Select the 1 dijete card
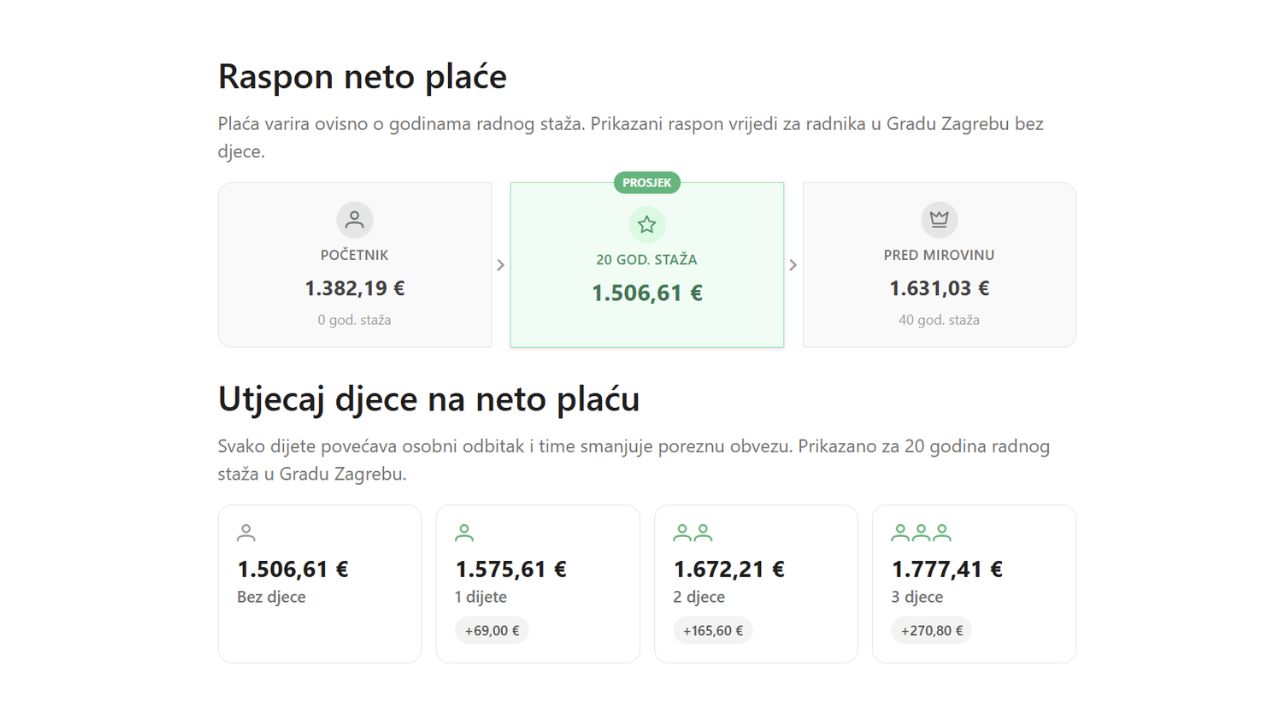The image size is (1280, 720). pos(537,583)
